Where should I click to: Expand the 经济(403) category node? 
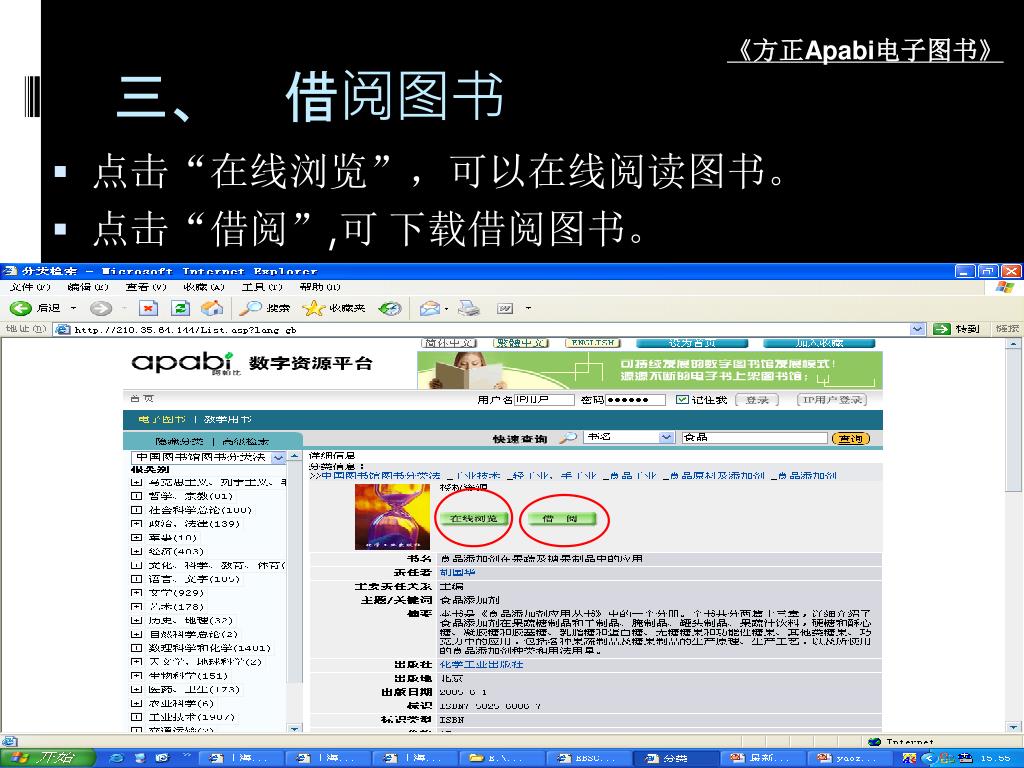click(x=136, y=551)
